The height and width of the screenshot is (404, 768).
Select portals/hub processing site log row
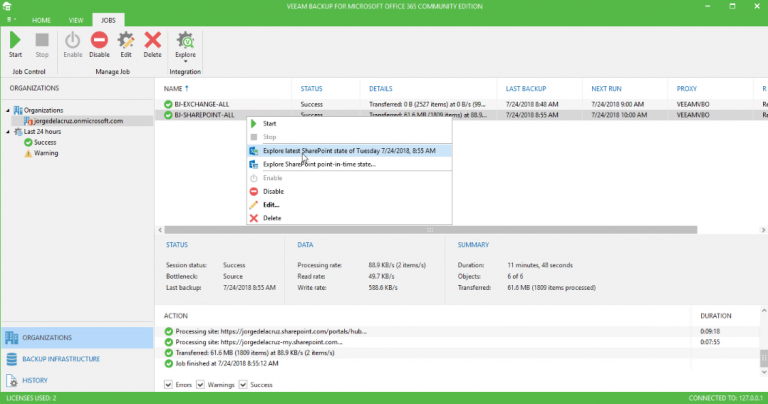pyautogui.click(x=457, y=332)
